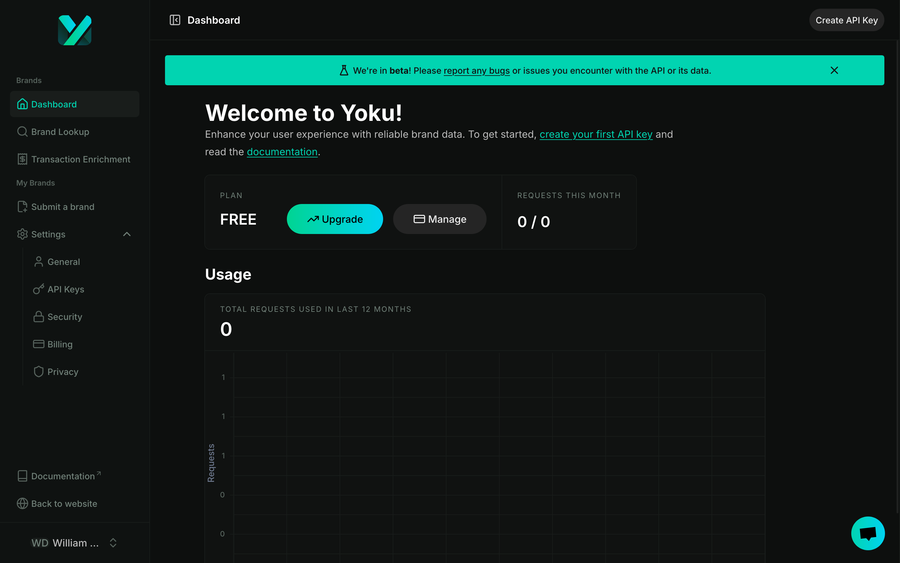Image resolution: width=900 pixels, height=563 pixels.
Task: Click the Submit a brand file icon
Action: [x=22, y=207]
